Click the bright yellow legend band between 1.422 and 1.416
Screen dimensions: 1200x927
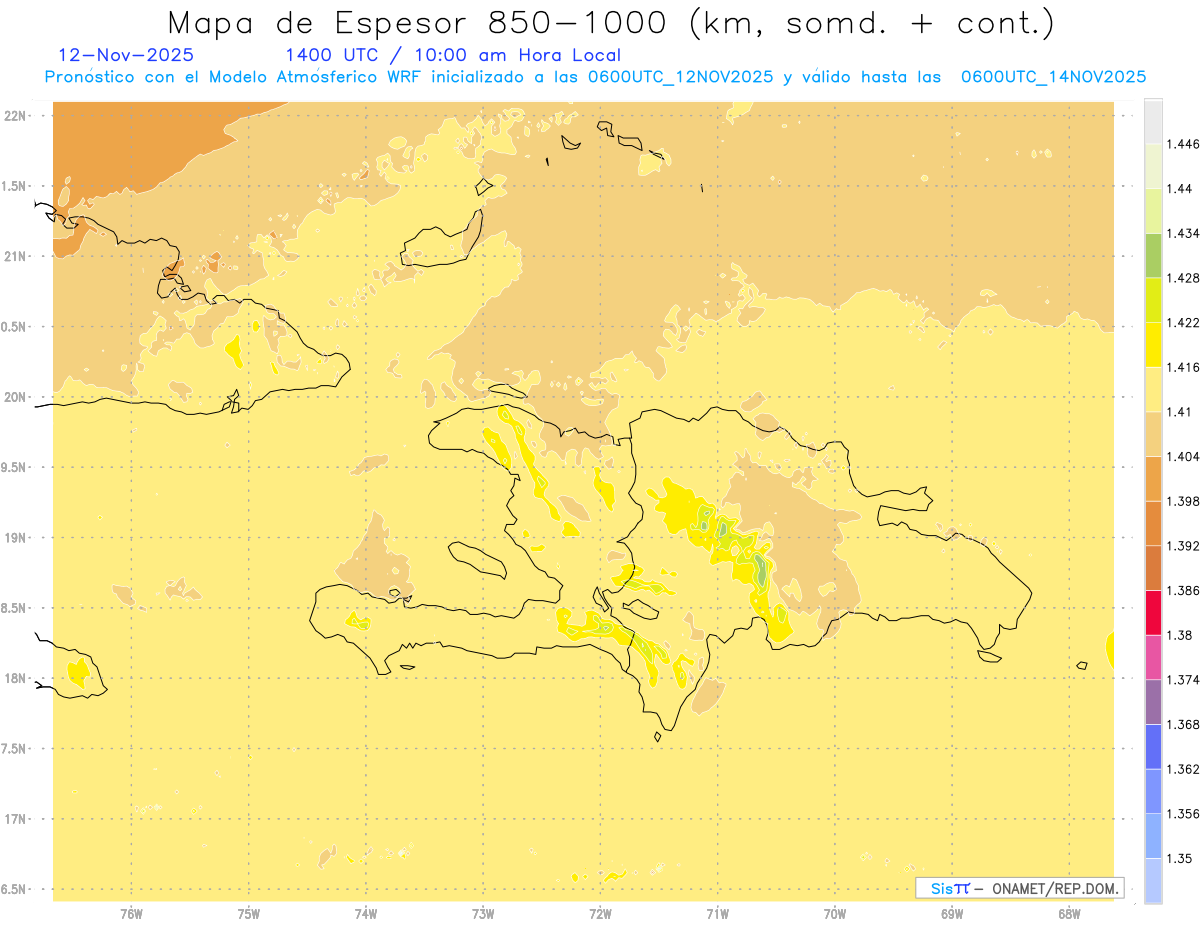pos(1153,345)
